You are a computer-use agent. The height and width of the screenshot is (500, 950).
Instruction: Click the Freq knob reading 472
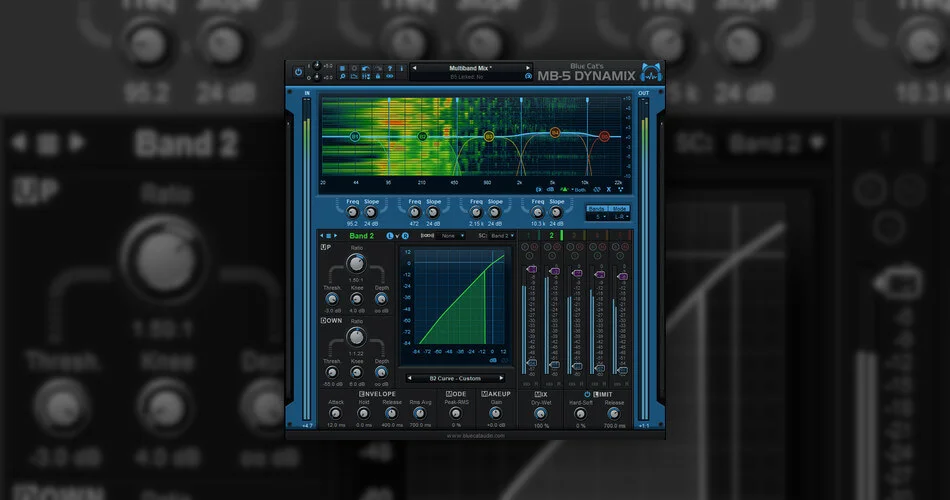[x=414, y=212]
